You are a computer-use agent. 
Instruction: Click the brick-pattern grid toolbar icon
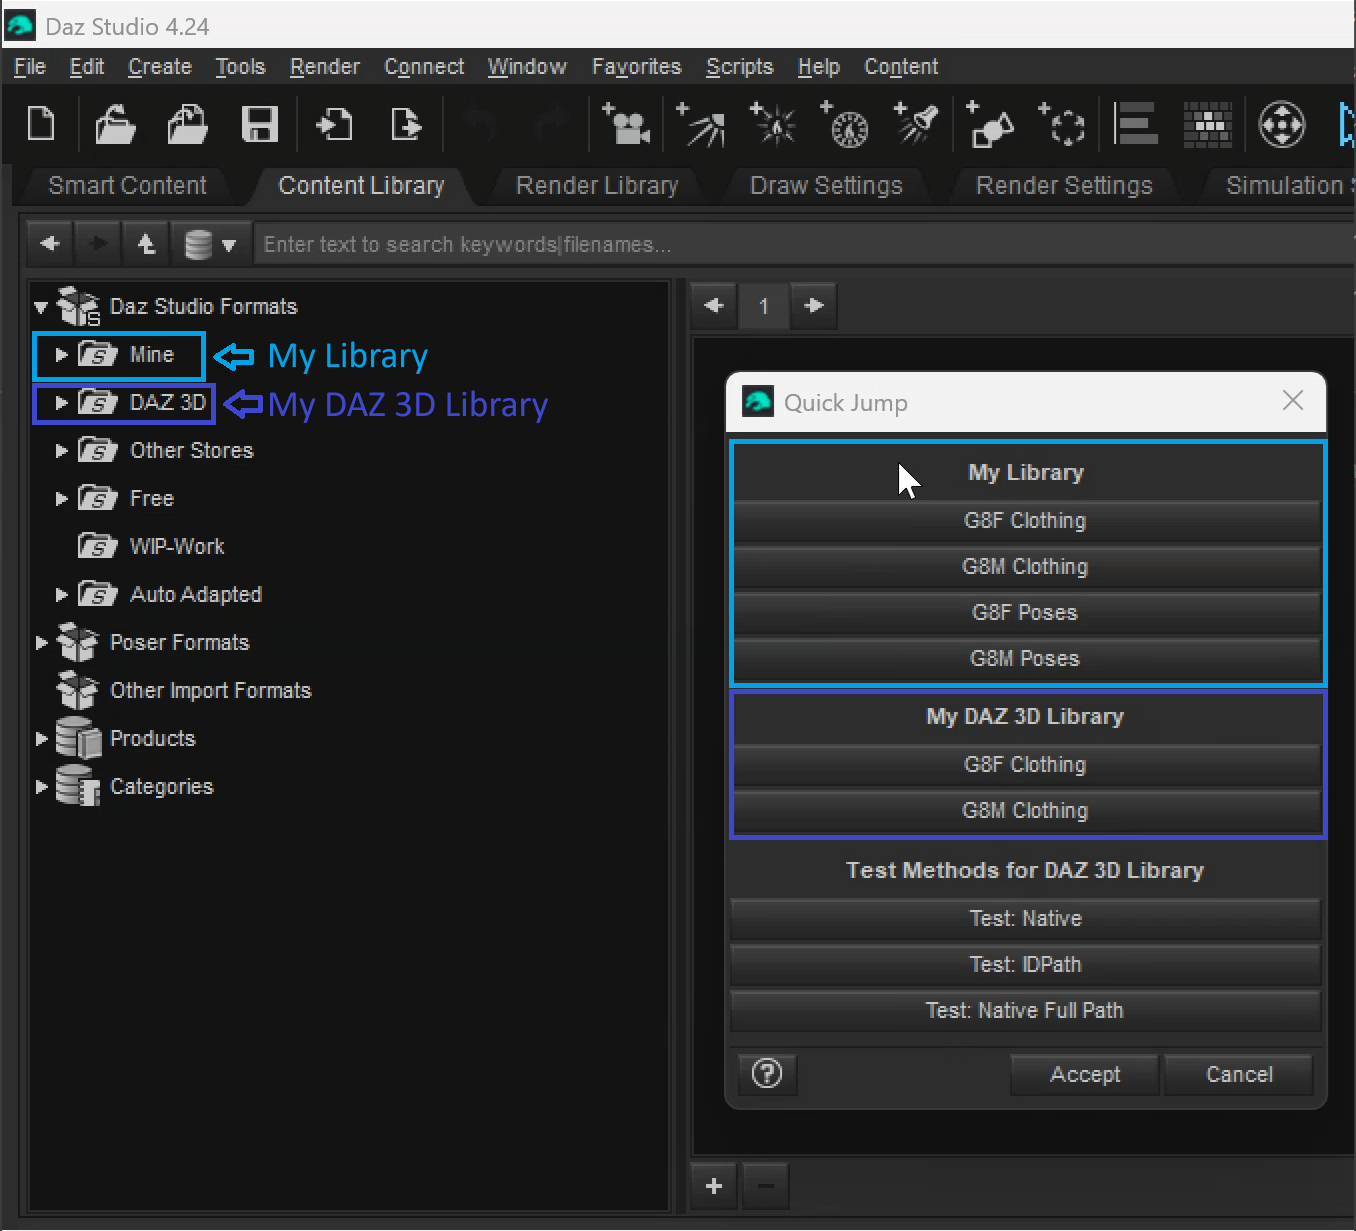click(x=1208, y=124)
